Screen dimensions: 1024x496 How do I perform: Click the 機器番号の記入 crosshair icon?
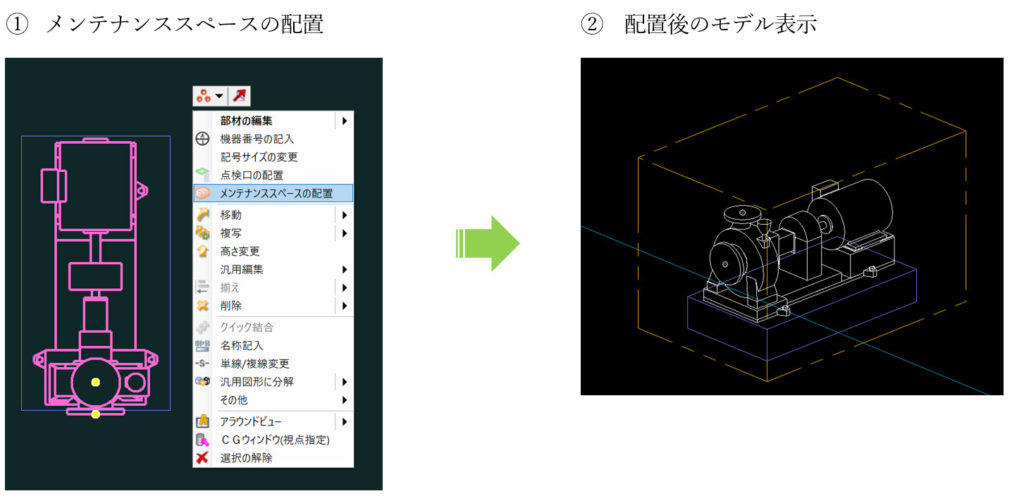(x=202, y=139)
